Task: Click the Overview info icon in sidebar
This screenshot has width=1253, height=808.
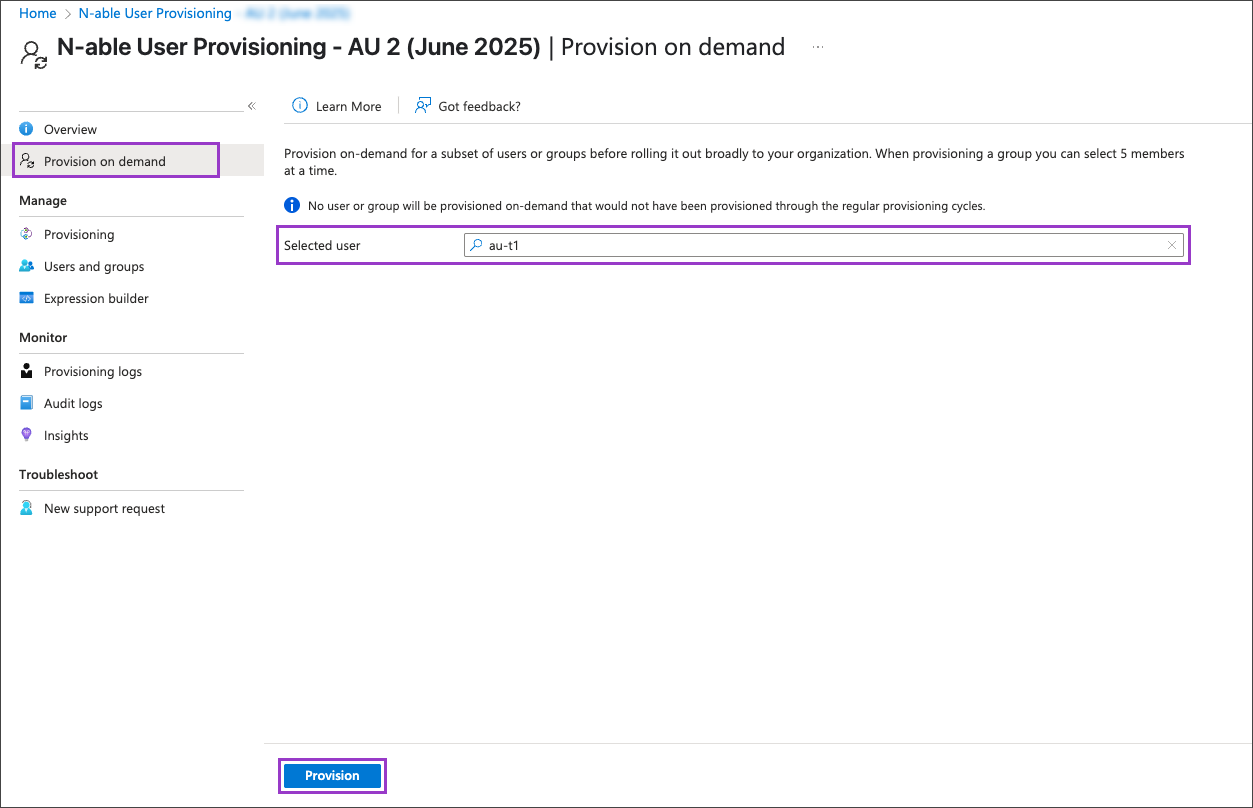Action: (x=26, y=129)
